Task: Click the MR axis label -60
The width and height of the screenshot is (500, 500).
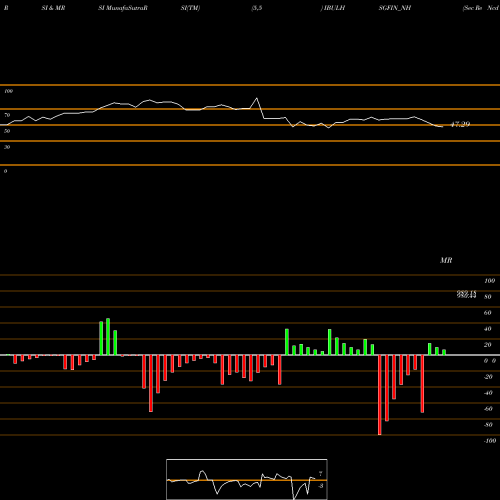Action: [488, 409]
